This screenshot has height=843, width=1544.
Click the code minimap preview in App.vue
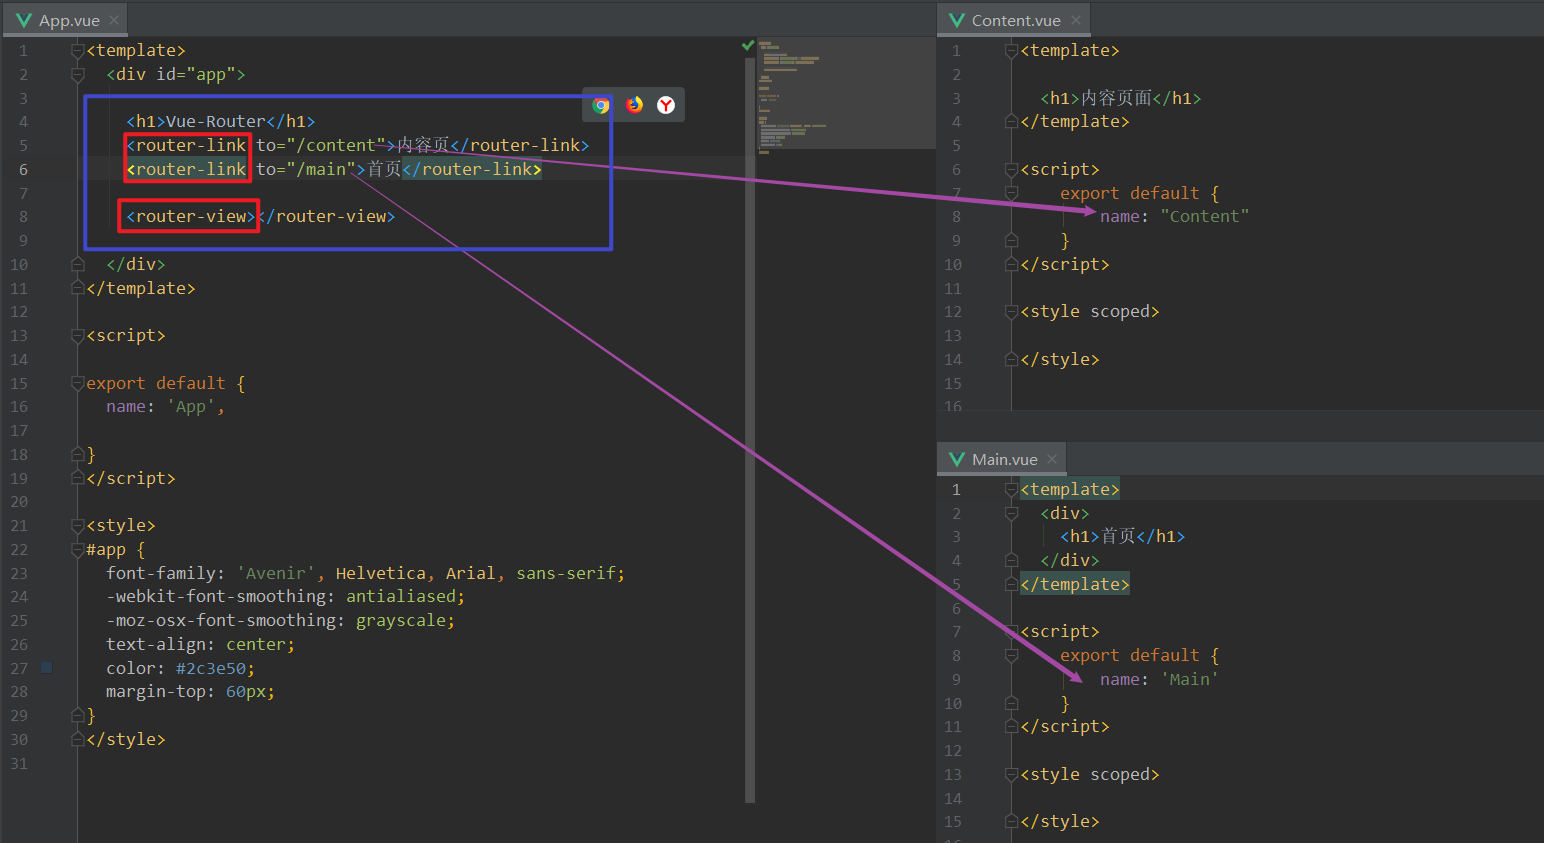click(x=845, y=95)
